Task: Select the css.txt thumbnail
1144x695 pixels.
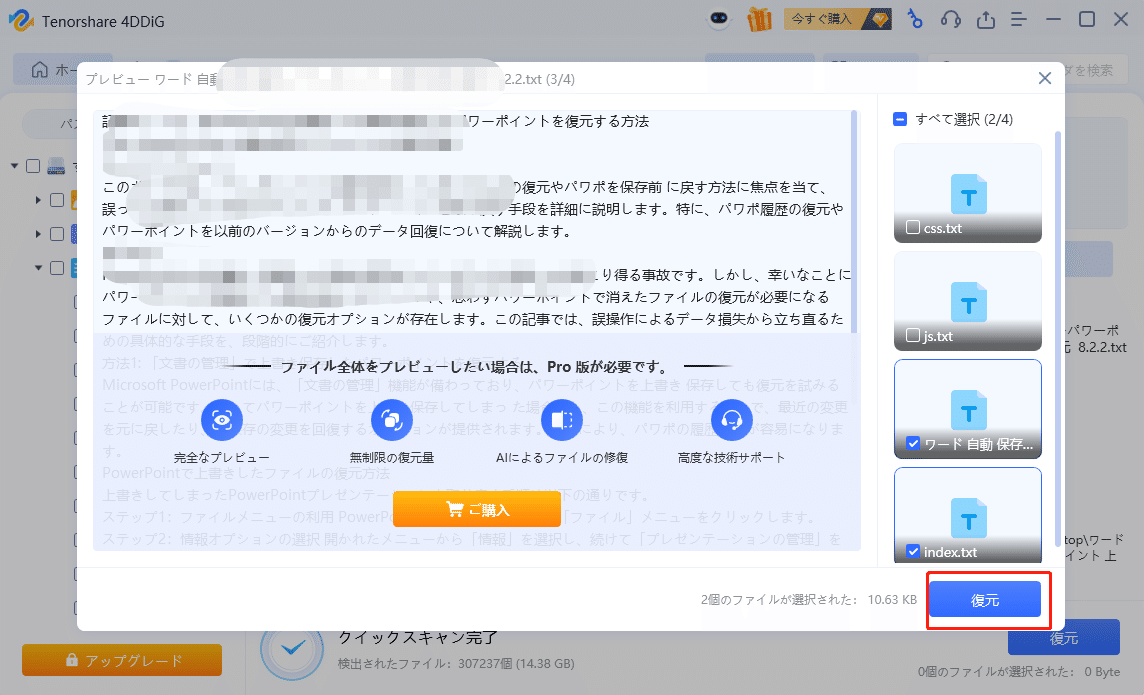Action: 967,193
